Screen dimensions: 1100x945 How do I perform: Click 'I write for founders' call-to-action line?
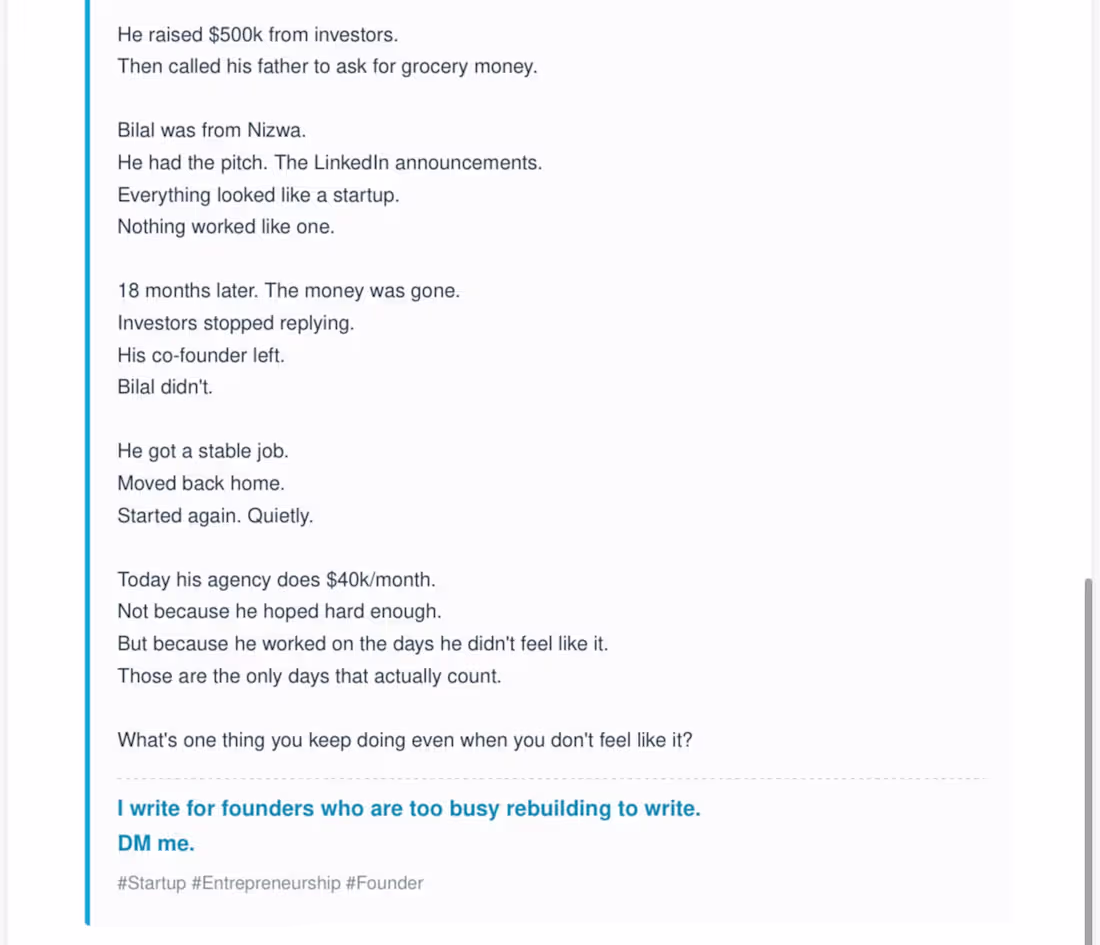409,808
